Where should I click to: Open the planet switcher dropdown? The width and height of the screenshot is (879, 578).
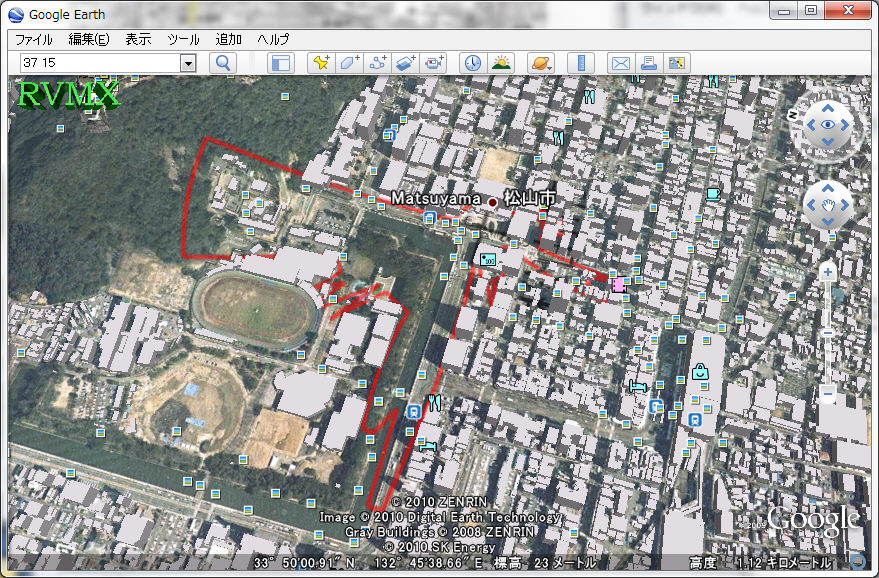tap(540, 63)
